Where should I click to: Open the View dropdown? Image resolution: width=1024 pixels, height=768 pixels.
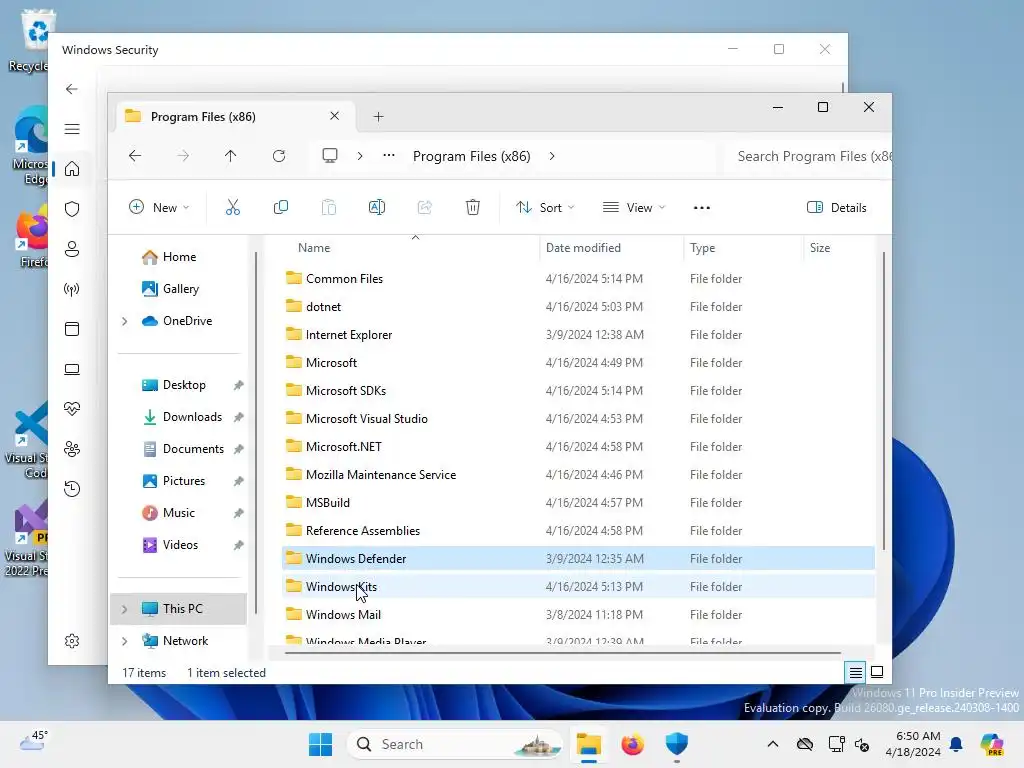pos(633,208)
